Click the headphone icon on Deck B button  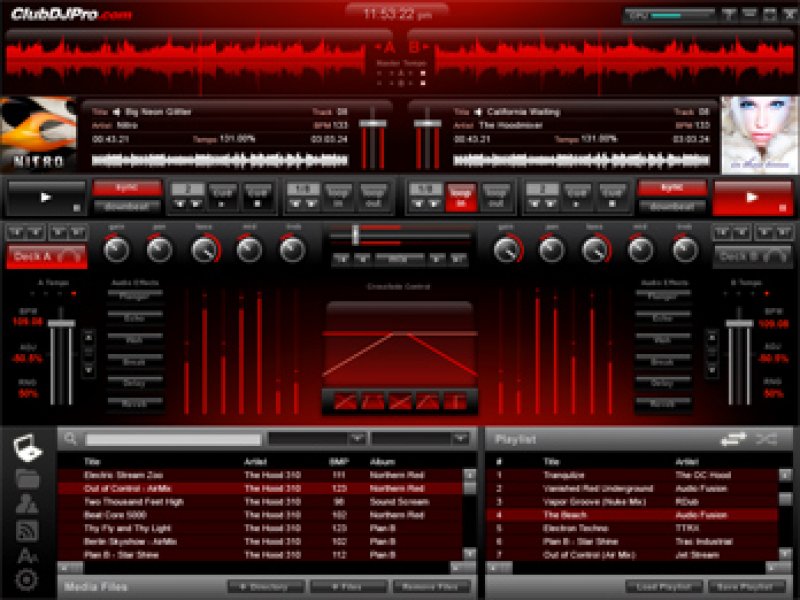point(776,256)
